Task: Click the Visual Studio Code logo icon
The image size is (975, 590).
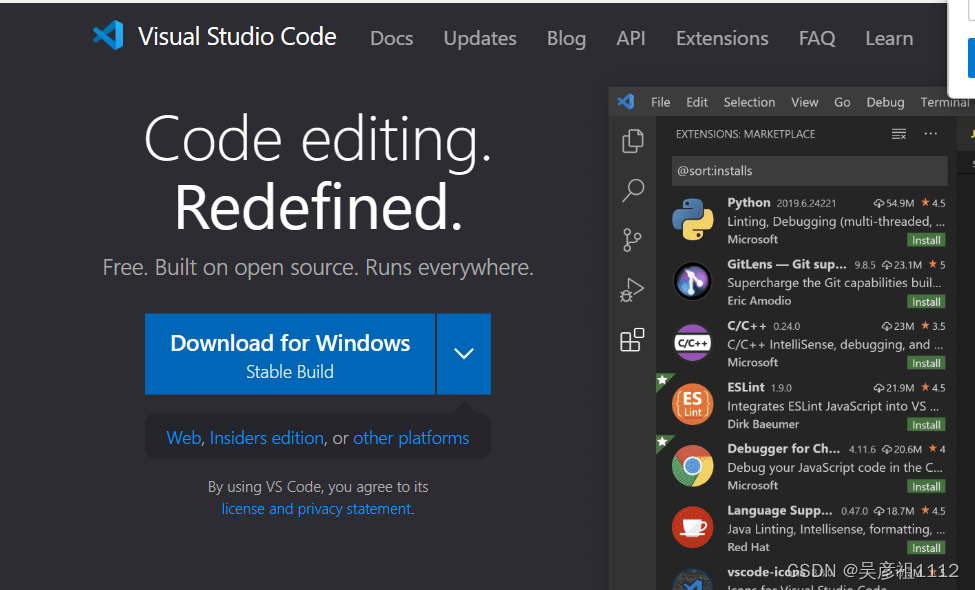Action: click(108, 35)
